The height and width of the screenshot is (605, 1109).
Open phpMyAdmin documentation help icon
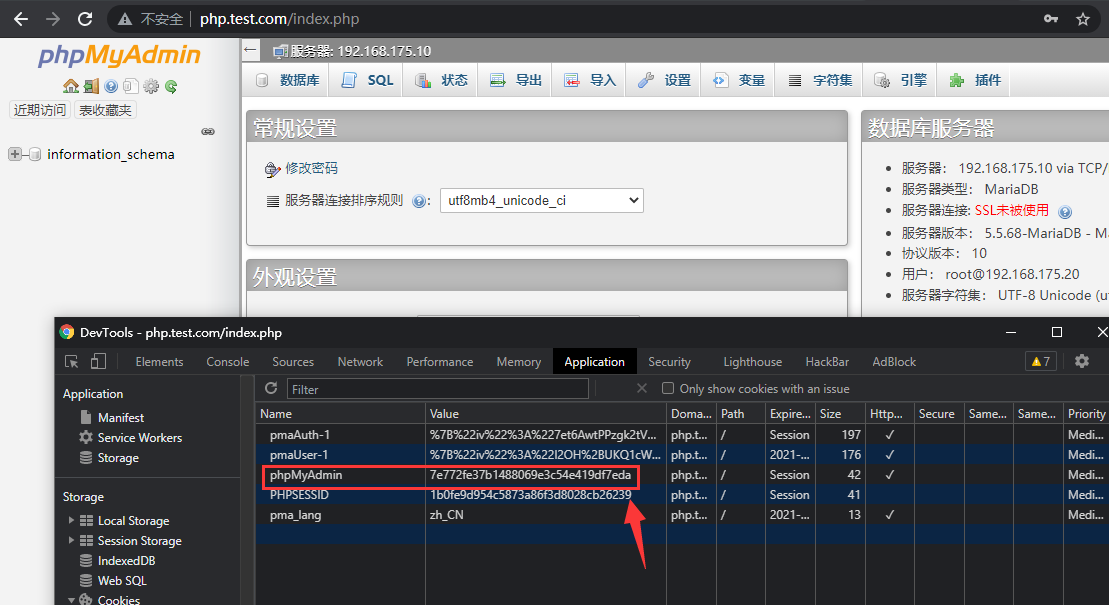click(111, 87)
